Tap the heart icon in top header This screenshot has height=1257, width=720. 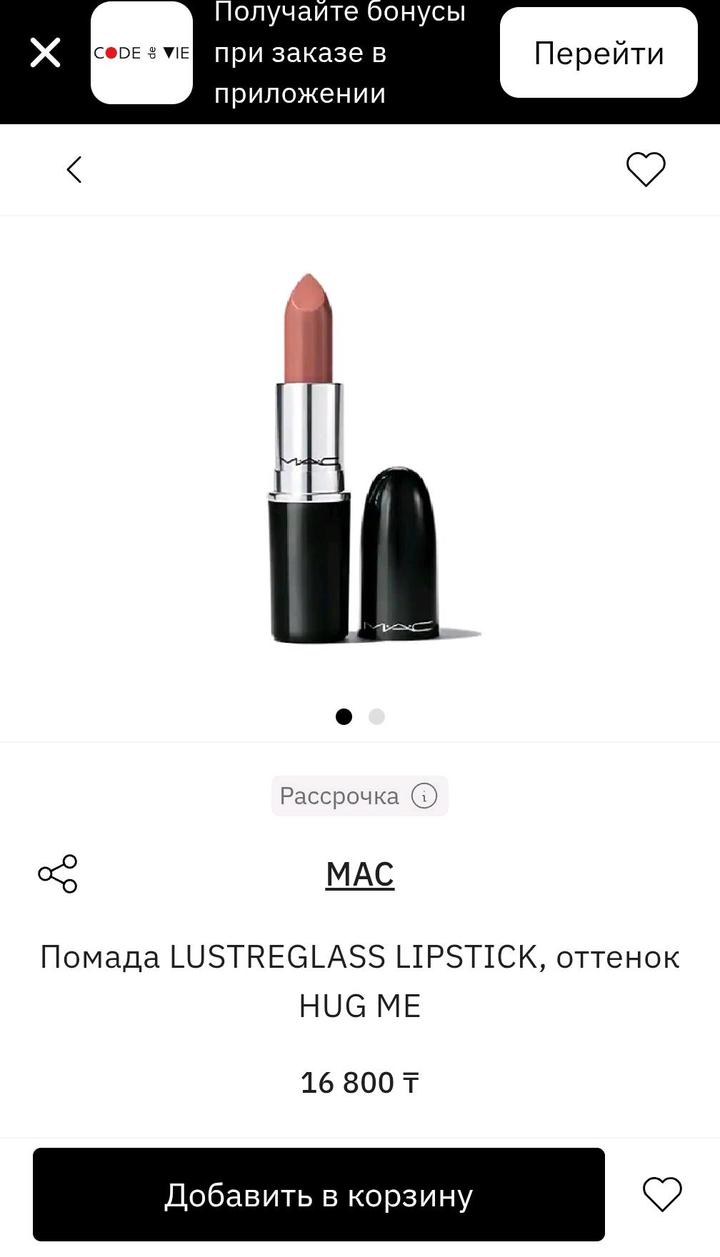[645, 169]
